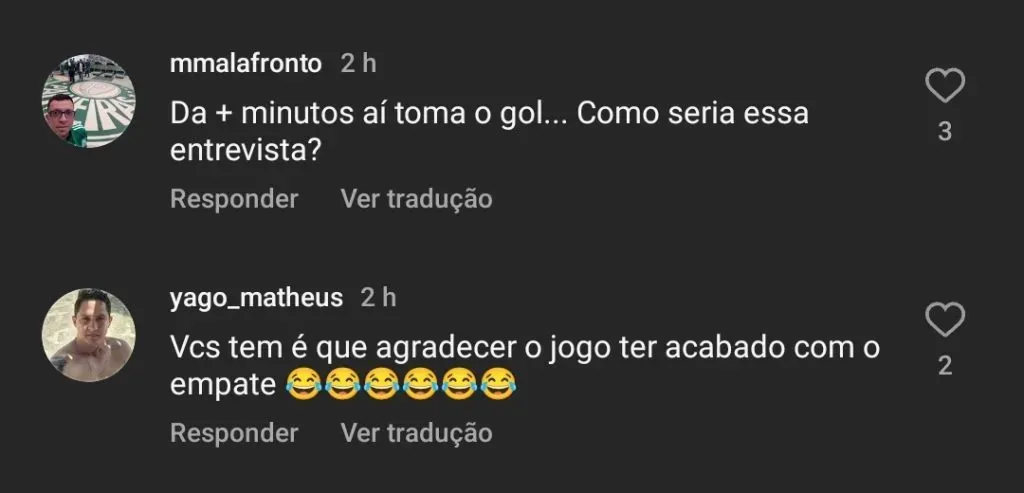Viewport: 1024px width, 493px height.
Task: Show translation of yago_matheus's comment
Action: (x=416, y=433)
